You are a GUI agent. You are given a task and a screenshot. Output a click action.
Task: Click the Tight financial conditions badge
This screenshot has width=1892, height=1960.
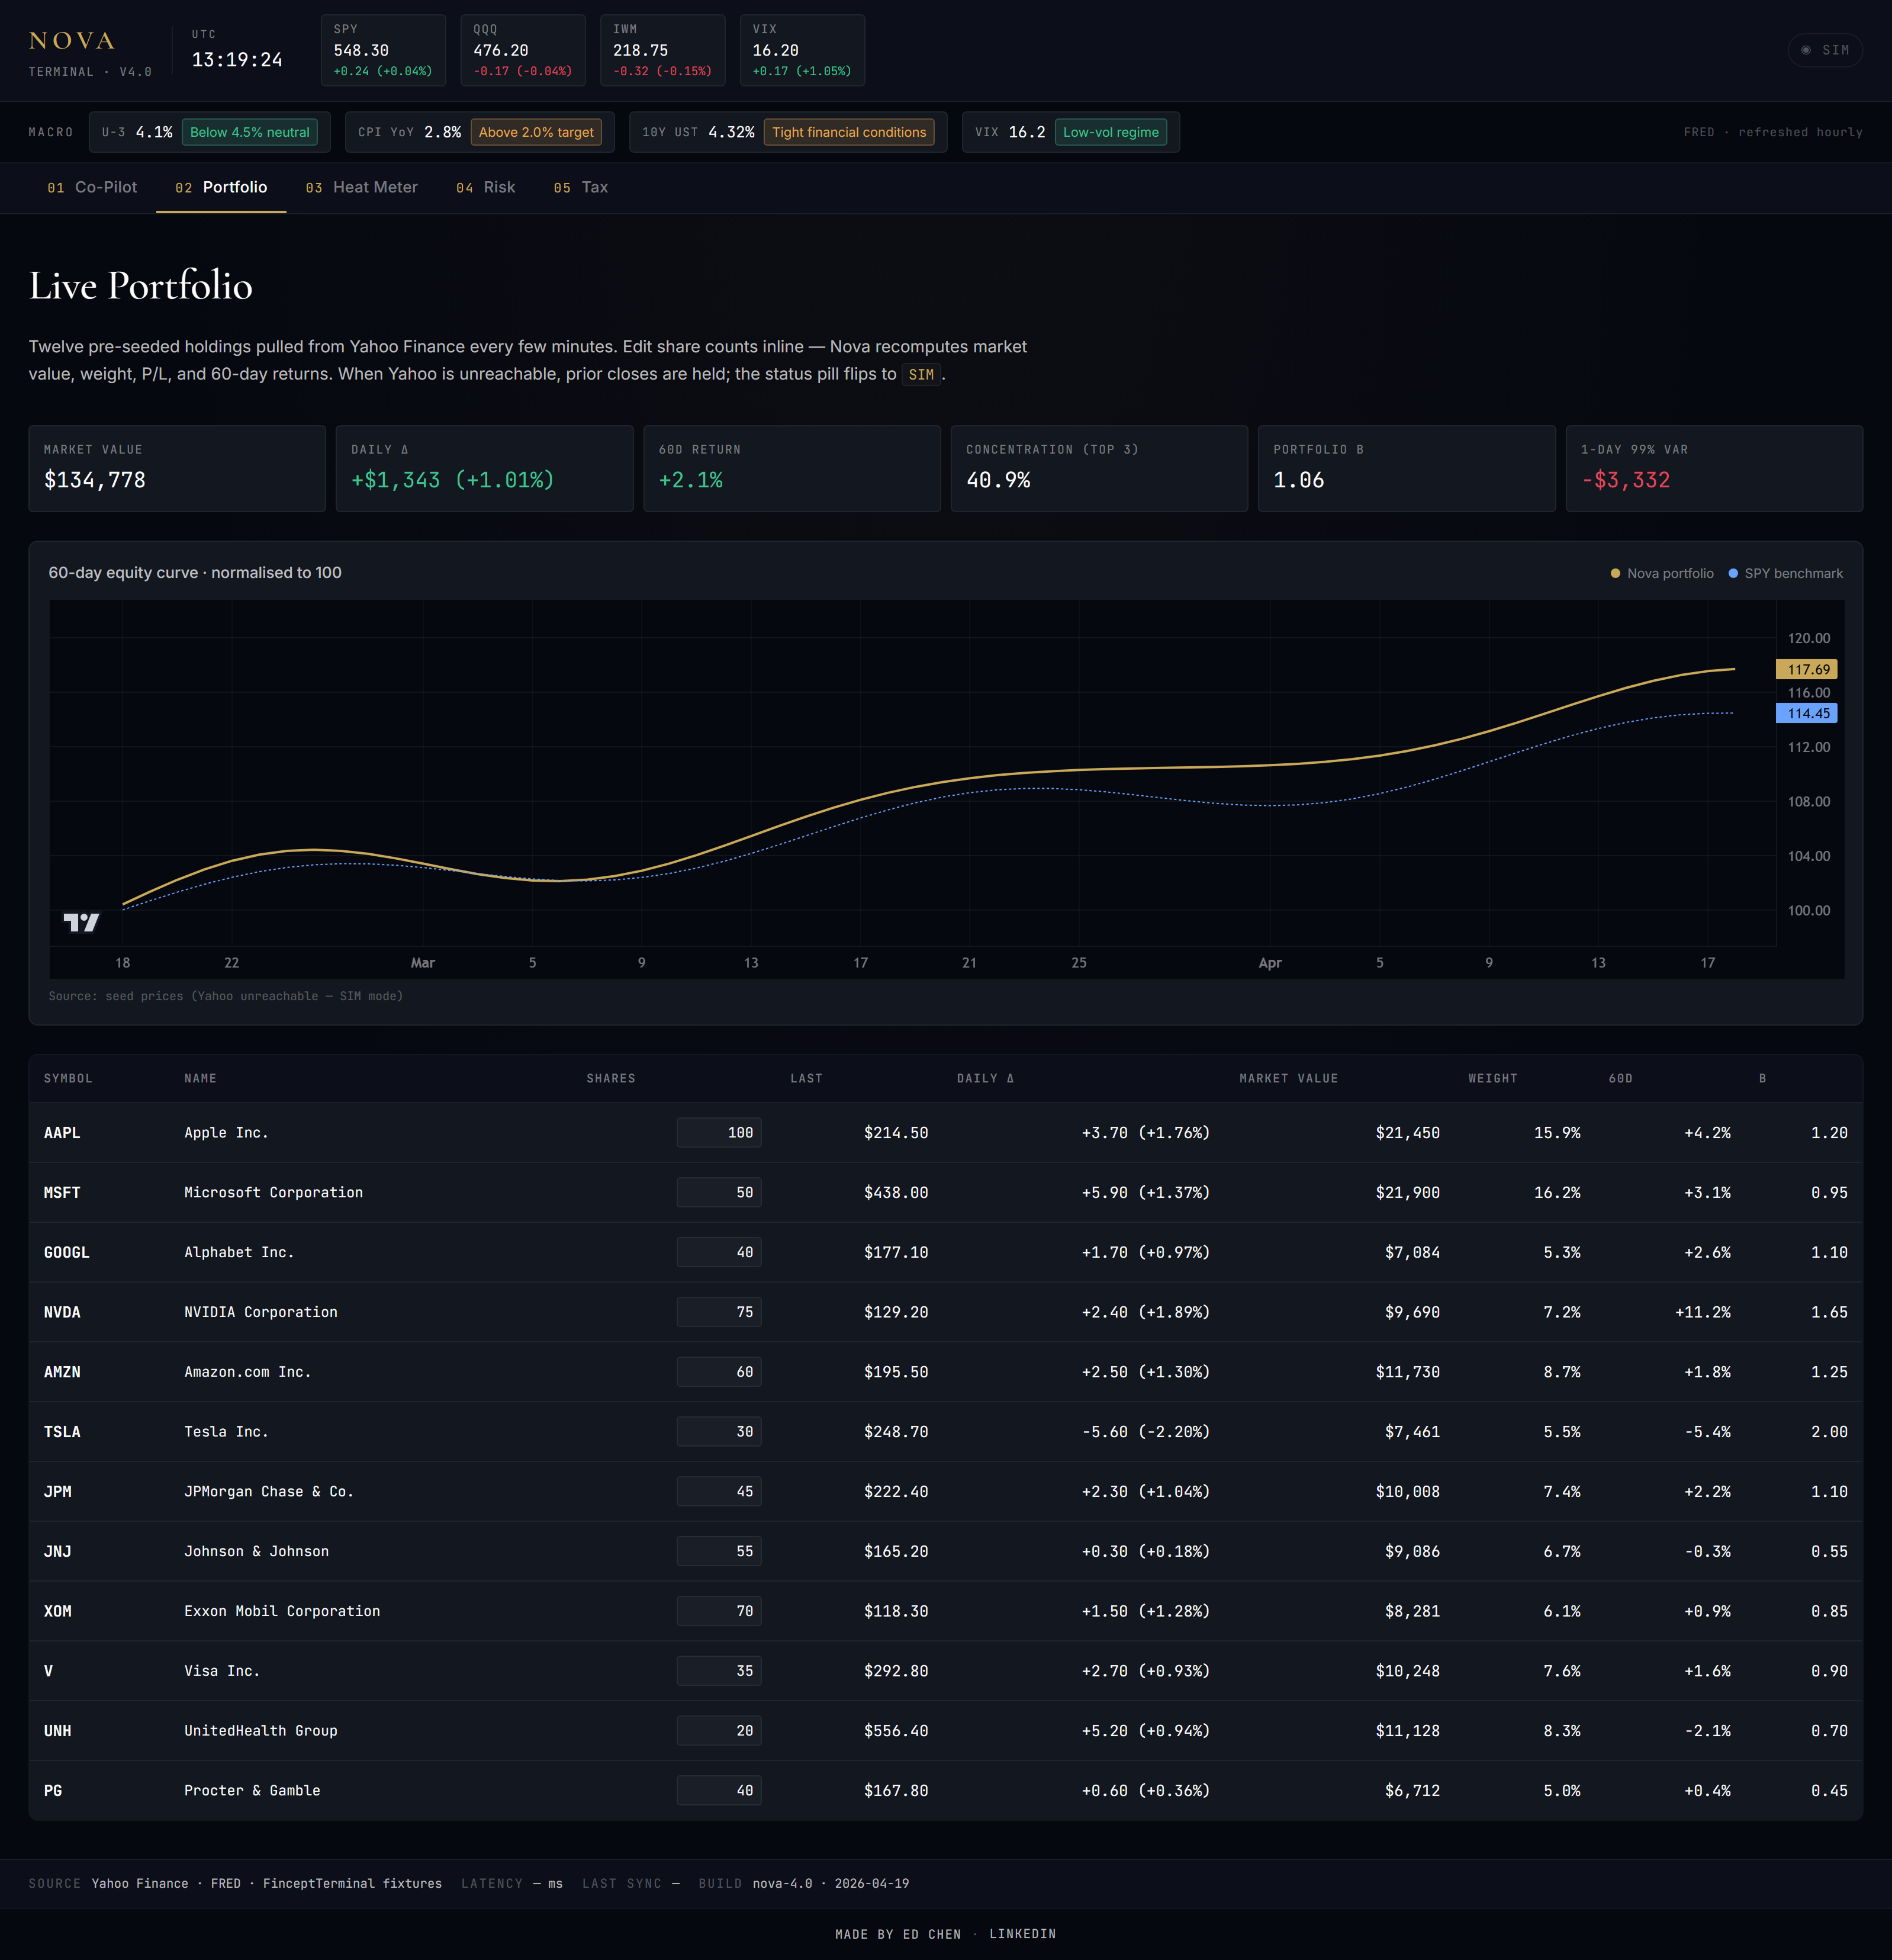(x=849, y=132)
